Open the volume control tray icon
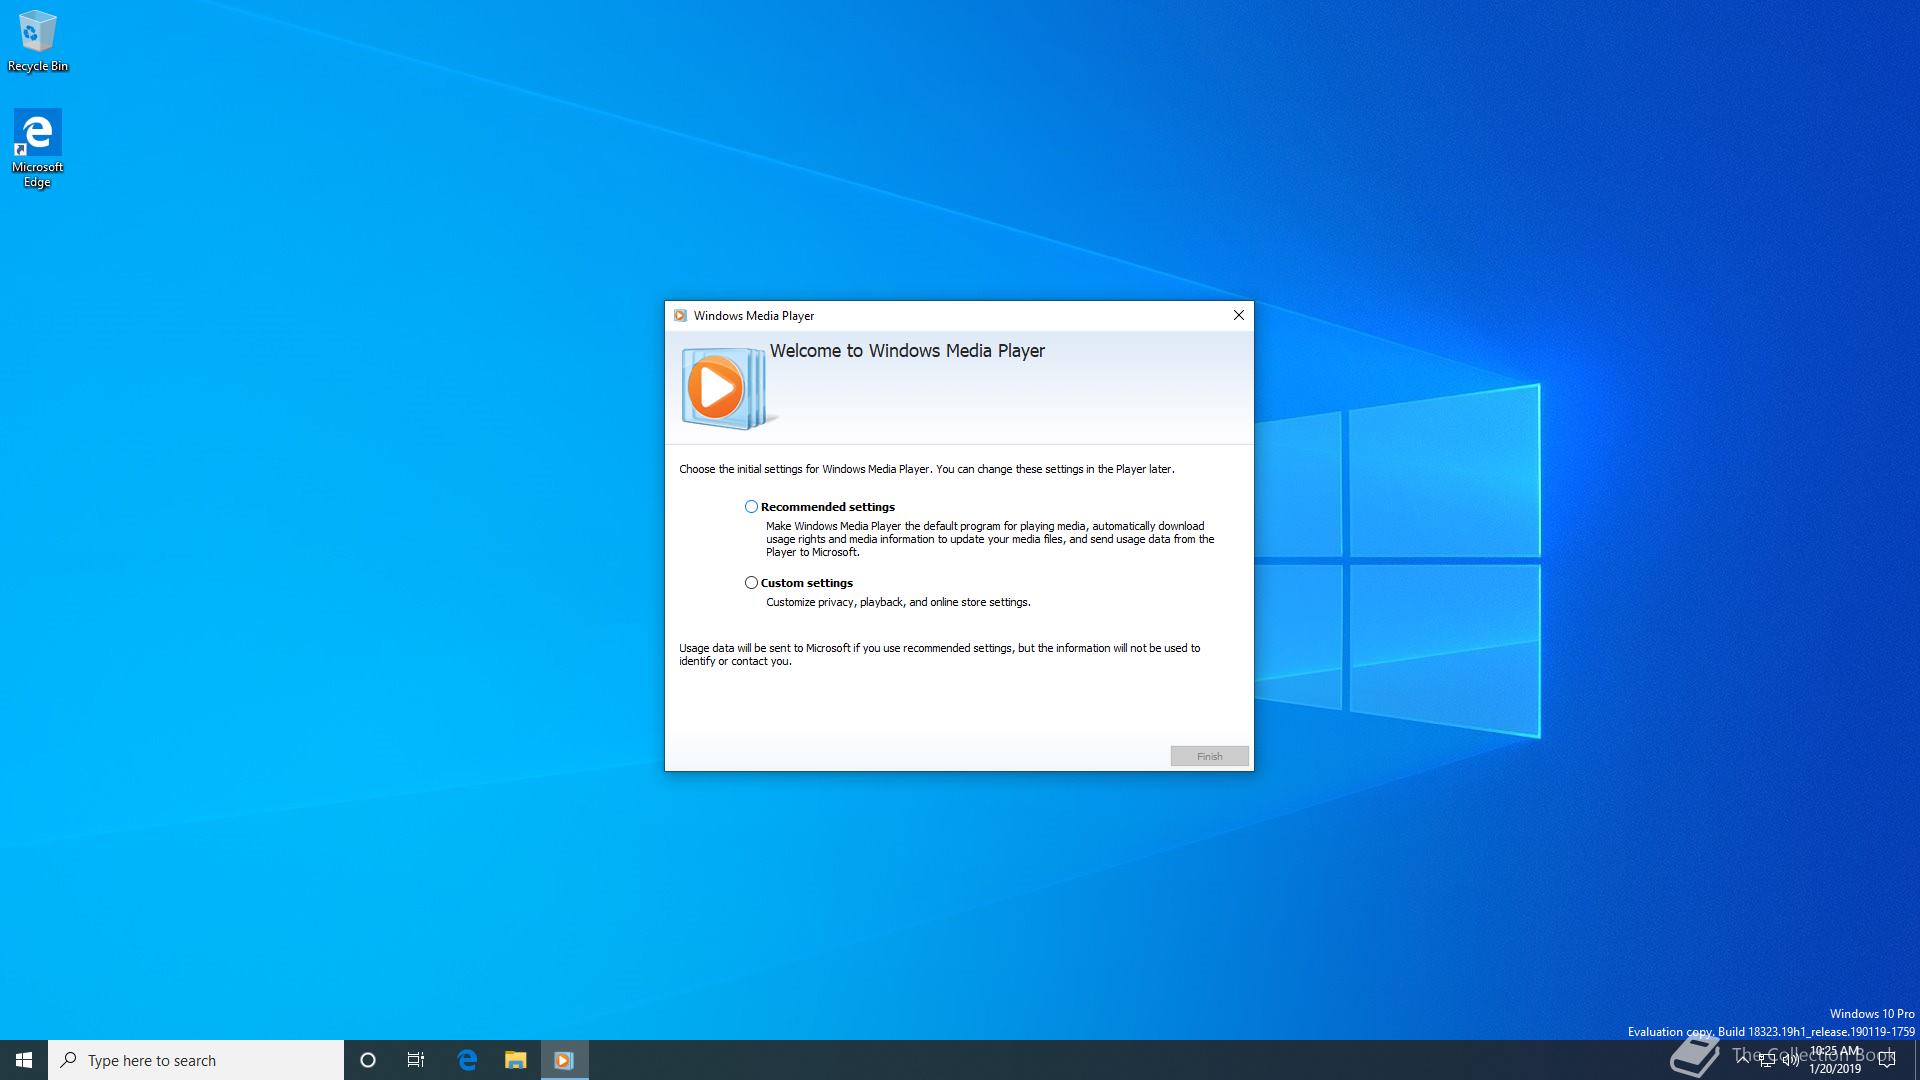The width and height of the screenshot is (1920, 1080). pos(1791,1060)
